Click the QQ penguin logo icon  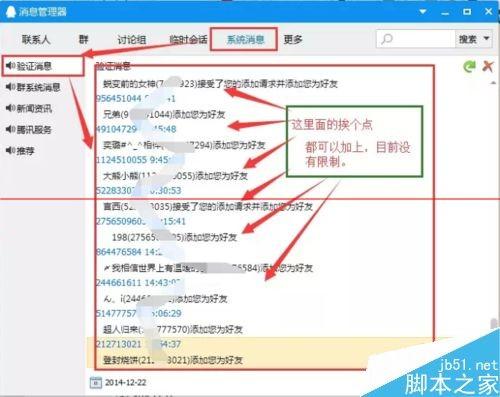click(11, 12)
